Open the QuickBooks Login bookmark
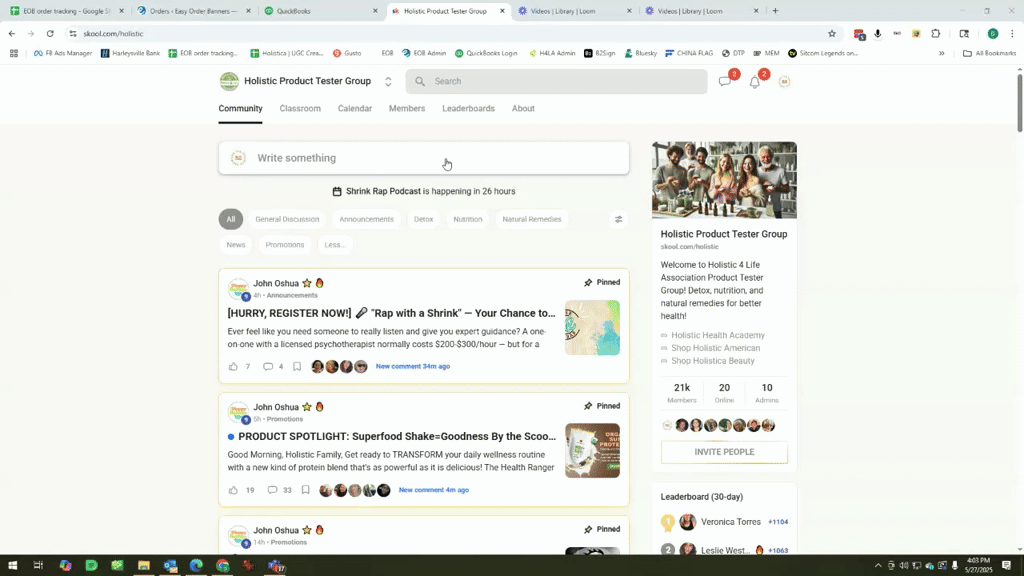 pyautogui.click(x=486, y=54)
